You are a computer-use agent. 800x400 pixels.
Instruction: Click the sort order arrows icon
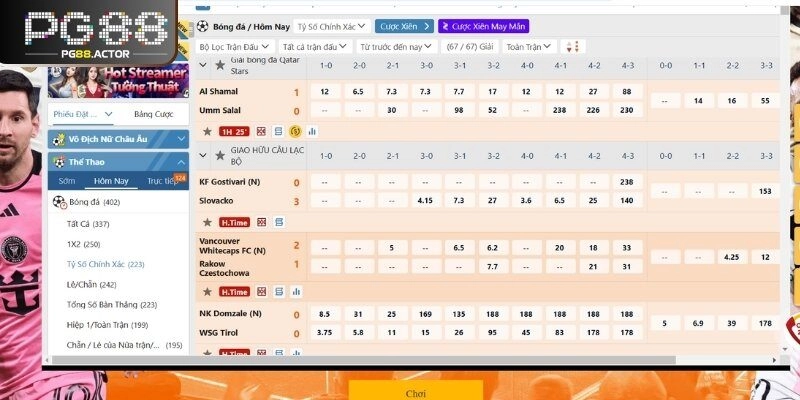point(573,47)
